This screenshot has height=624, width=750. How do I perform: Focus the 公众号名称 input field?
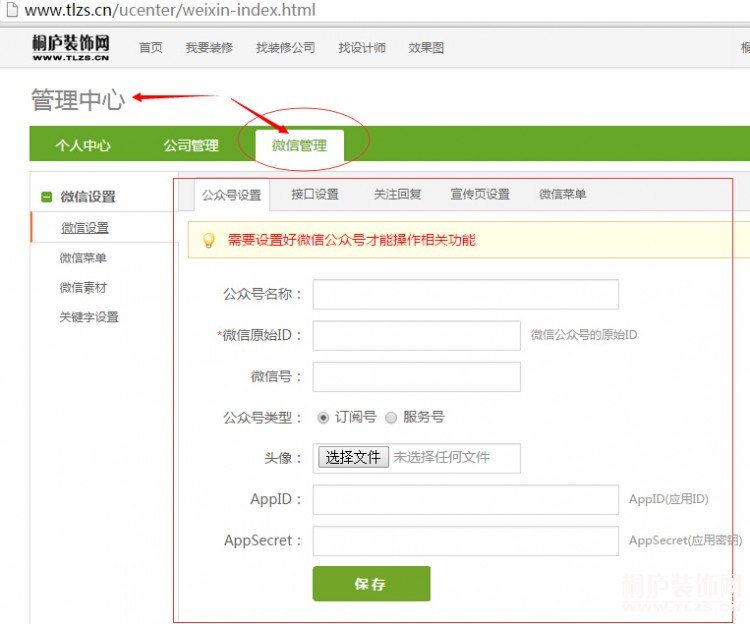(x=465, y=294)
